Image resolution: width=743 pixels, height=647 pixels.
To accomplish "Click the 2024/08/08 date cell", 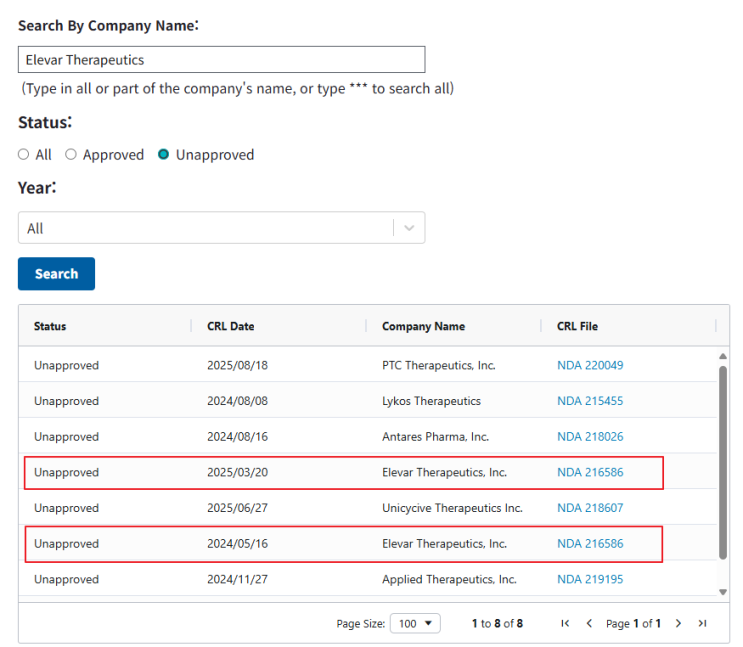I will 237,401.
